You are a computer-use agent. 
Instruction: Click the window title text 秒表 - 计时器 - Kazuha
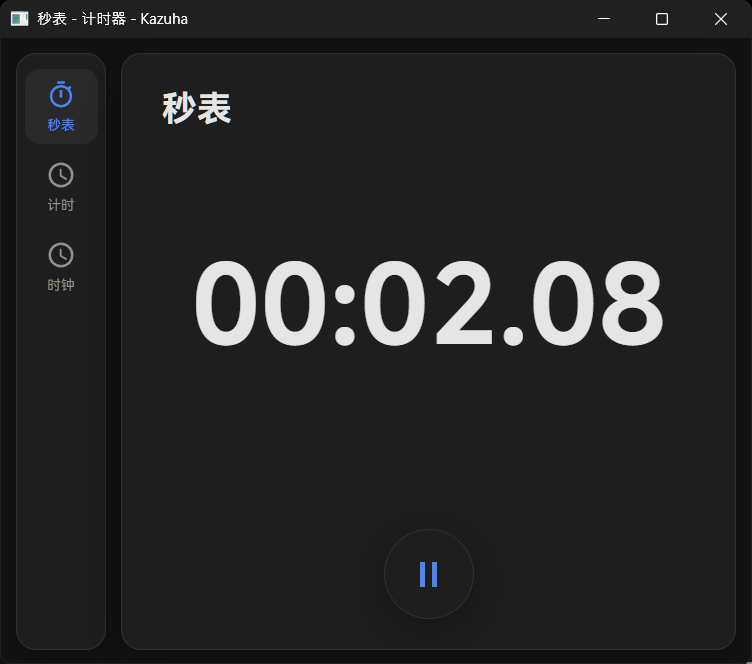[x=112, y=19]
